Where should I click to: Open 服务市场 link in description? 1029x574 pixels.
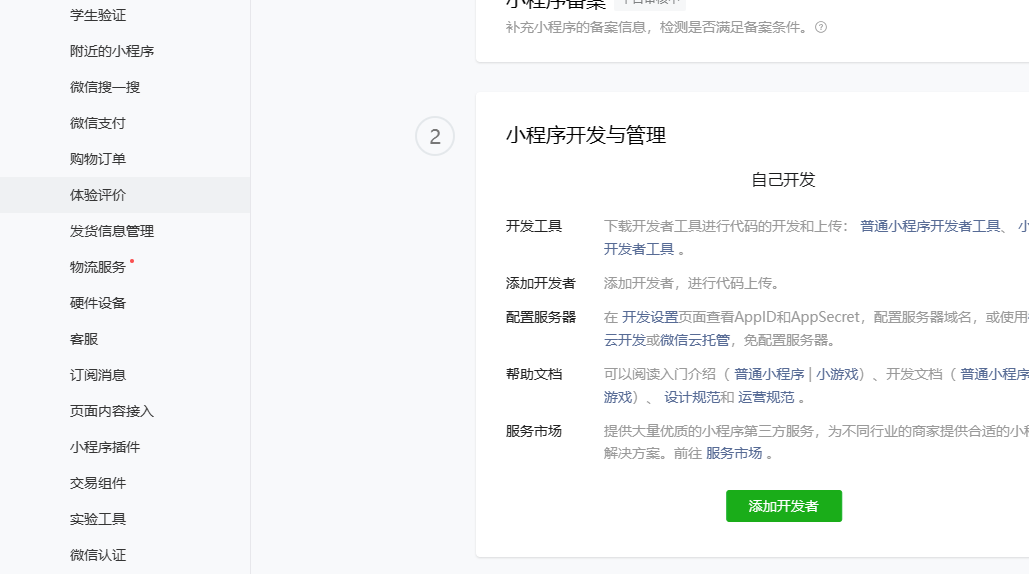tap(734, 454)
